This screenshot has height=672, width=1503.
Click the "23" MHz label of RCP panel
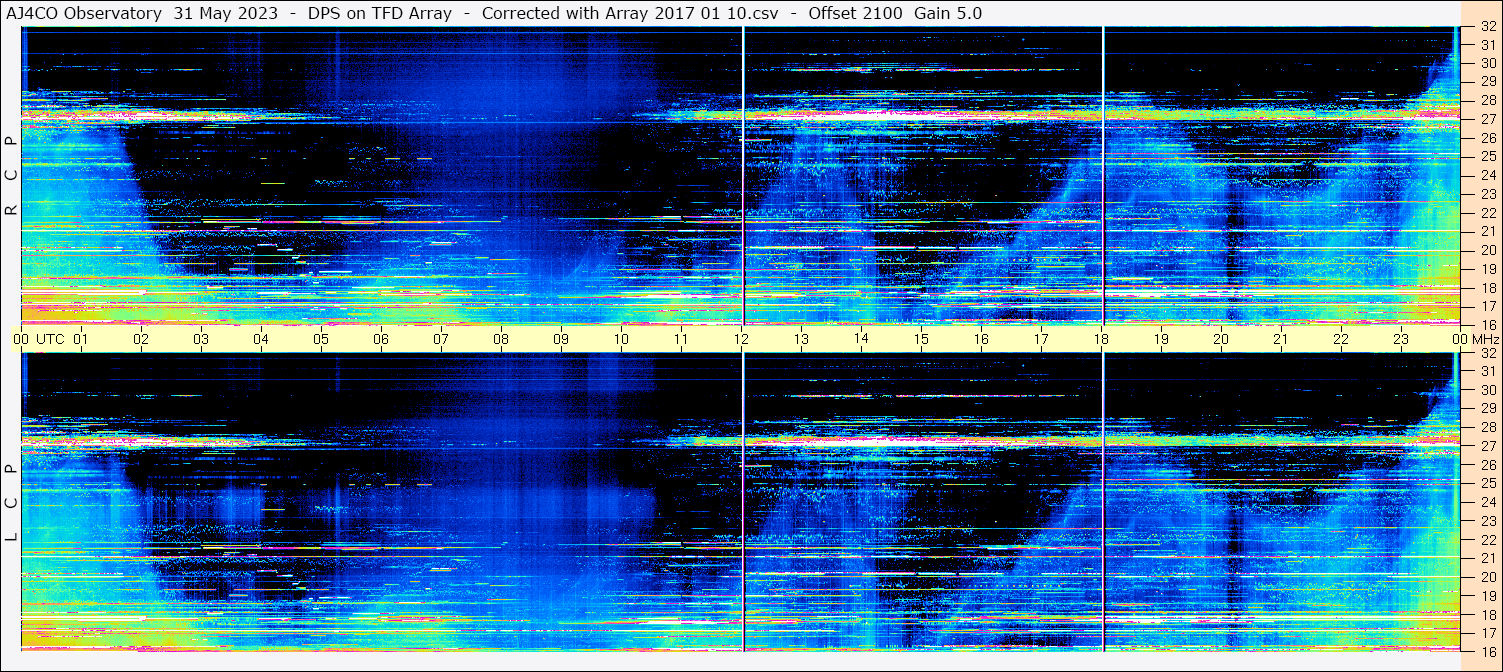click(1488, 194)
